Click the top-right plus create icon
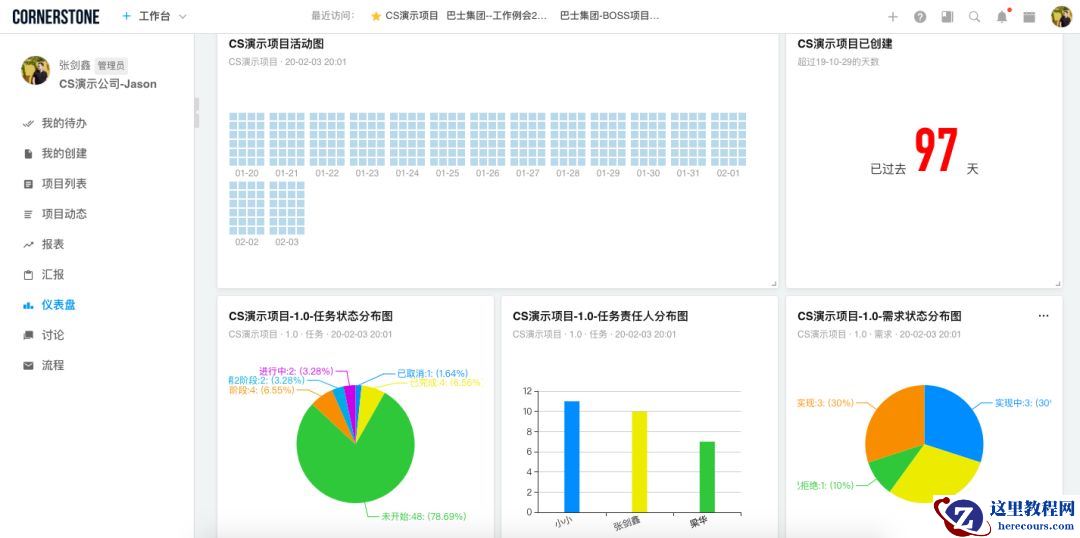 pos(893,17)
